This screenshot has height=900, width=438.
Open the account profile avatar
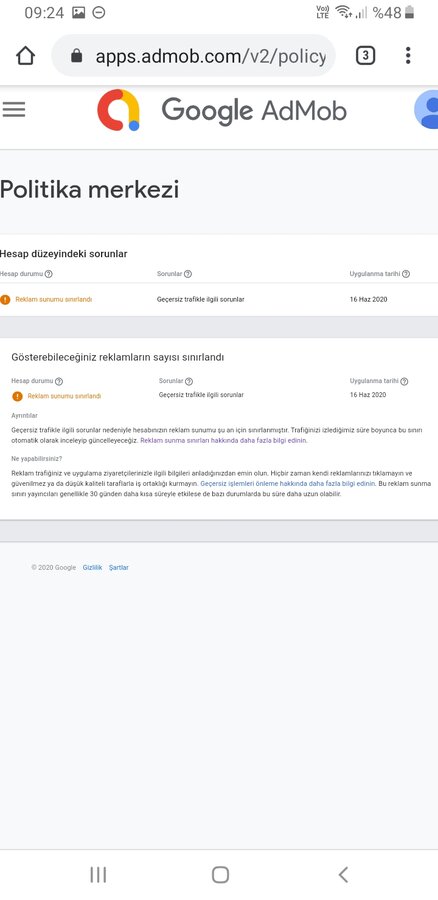tap(427, 109)
